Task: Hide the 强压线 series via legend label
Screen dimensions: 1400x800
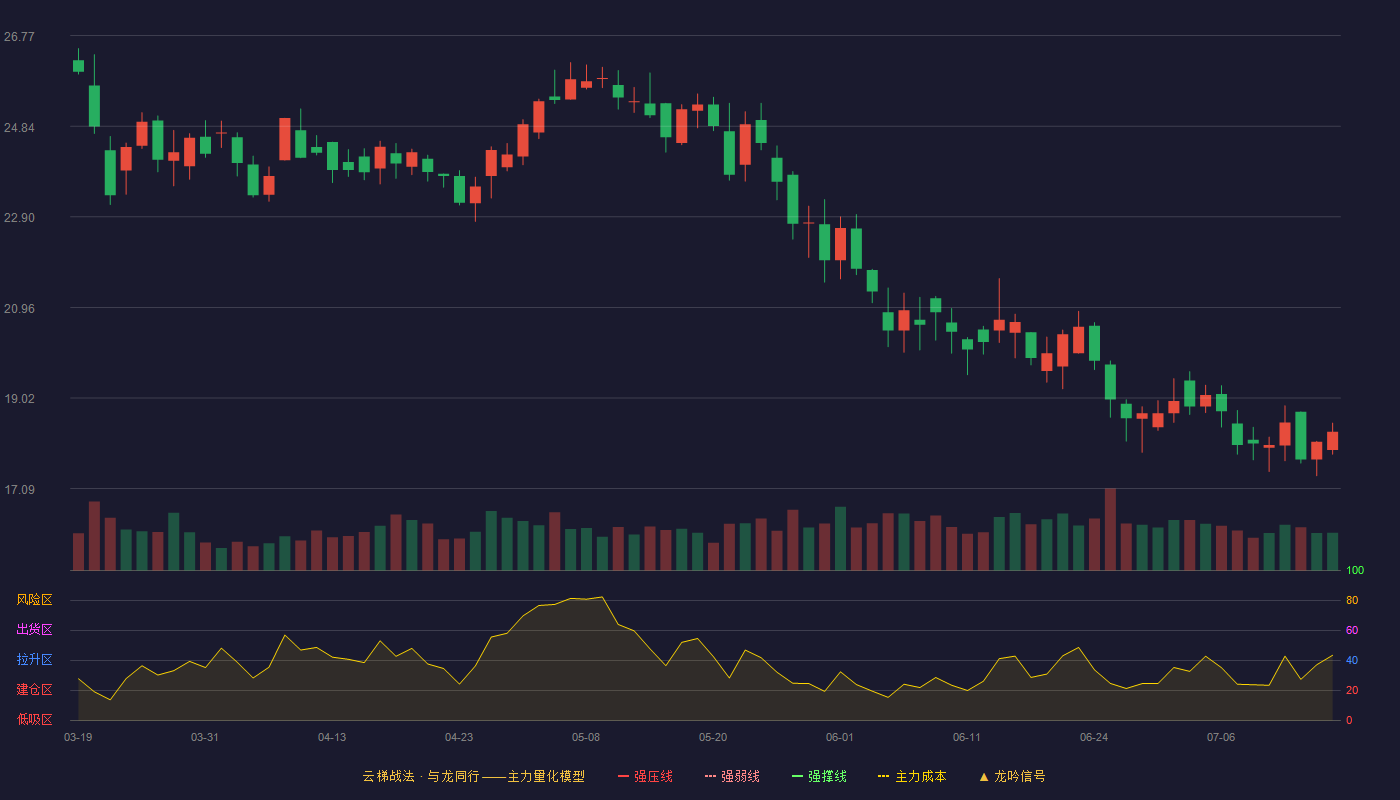Action: (x=653, y=776)
